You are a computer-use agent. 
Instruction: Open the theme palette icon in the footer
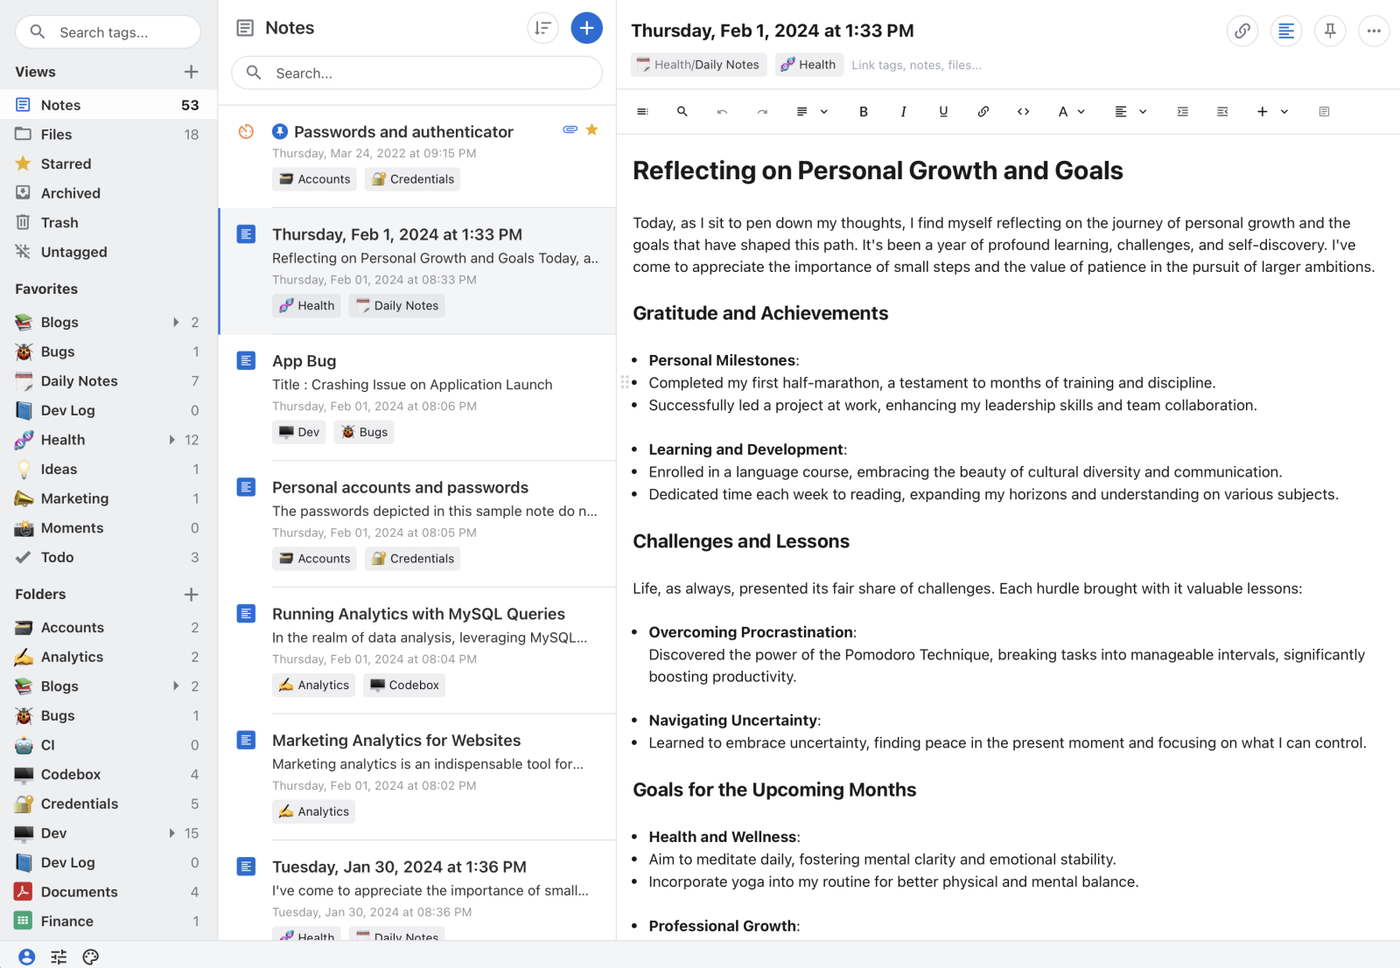coord(91,957)
